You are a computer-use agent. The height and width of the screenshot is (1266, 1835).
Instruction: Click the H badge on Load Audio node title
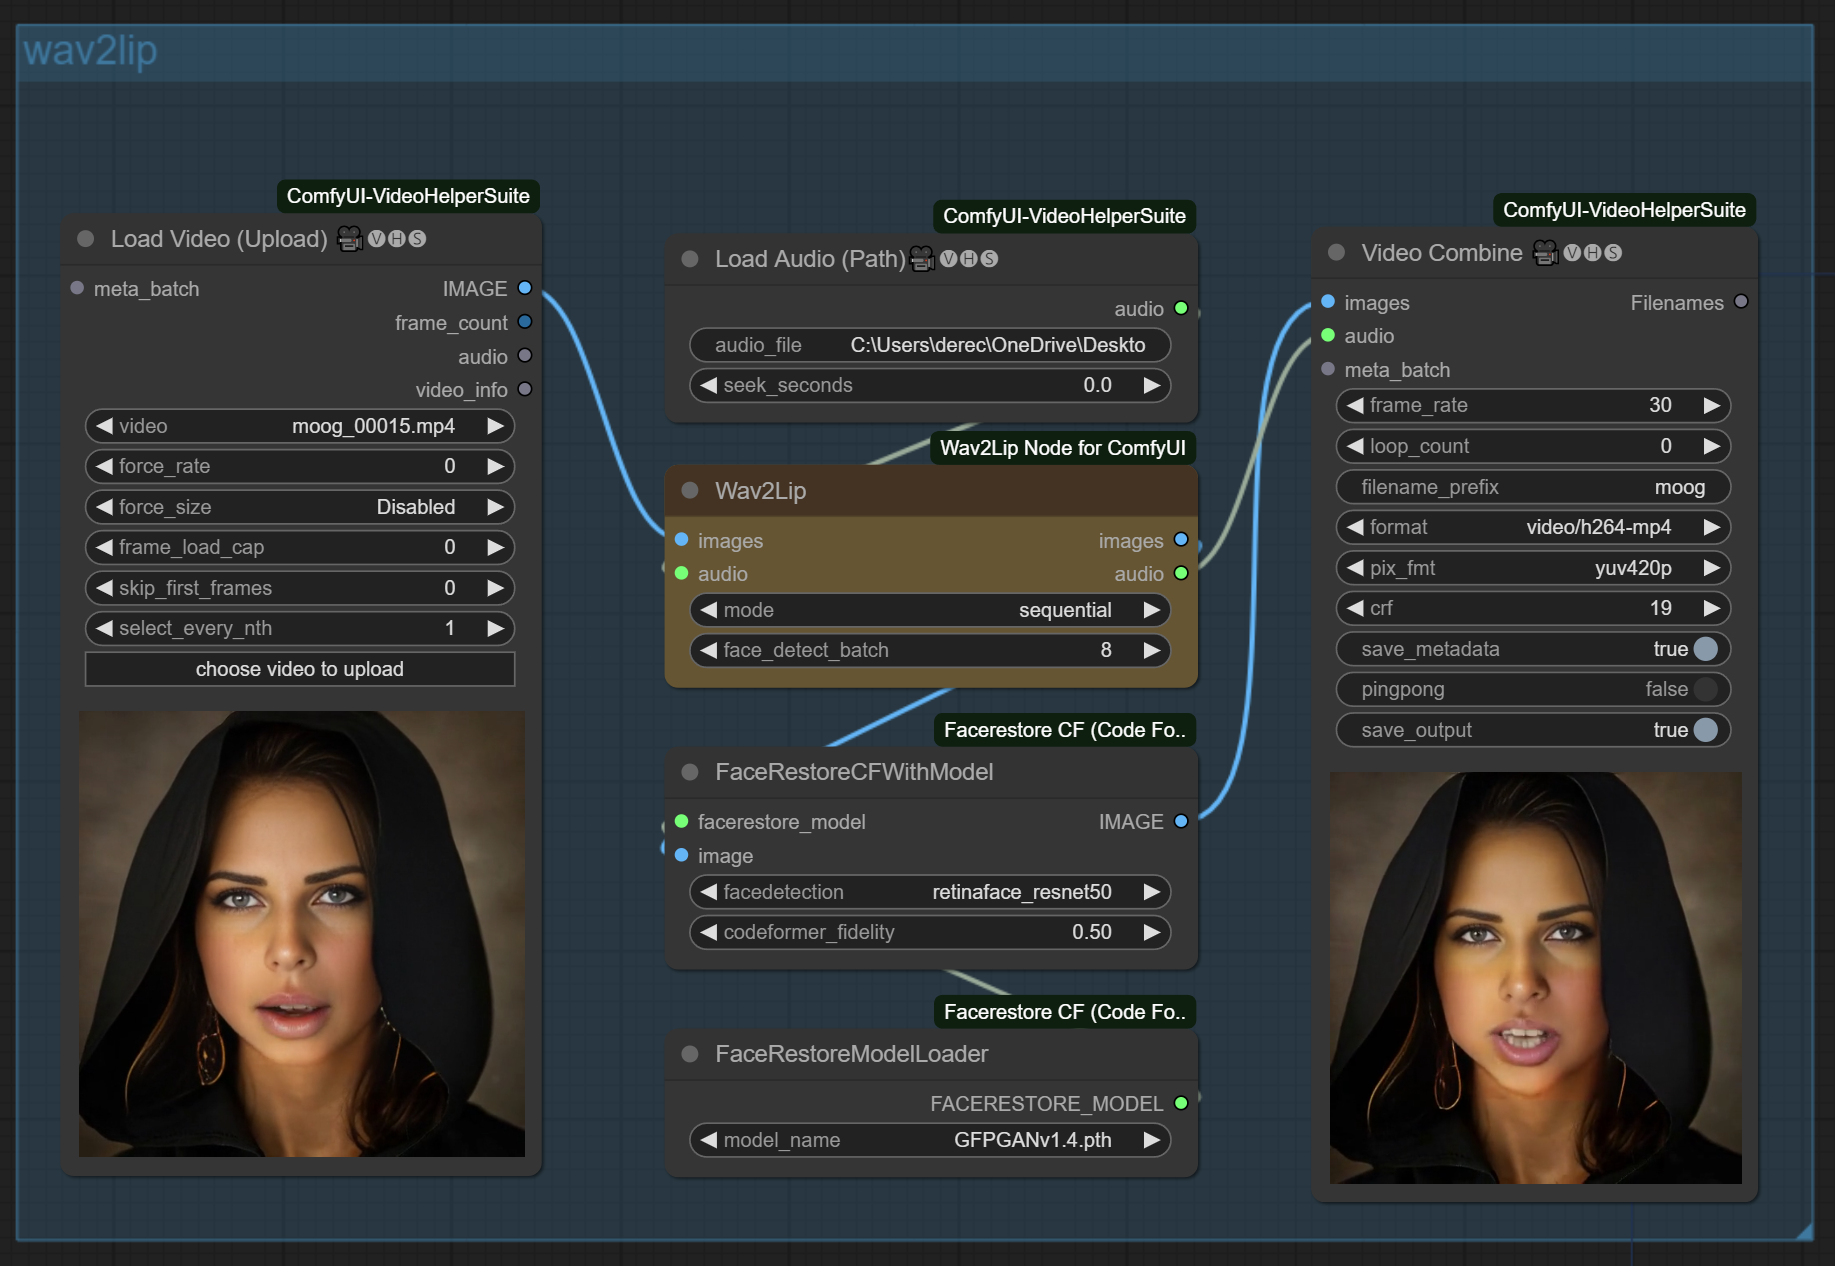[968, 258]
